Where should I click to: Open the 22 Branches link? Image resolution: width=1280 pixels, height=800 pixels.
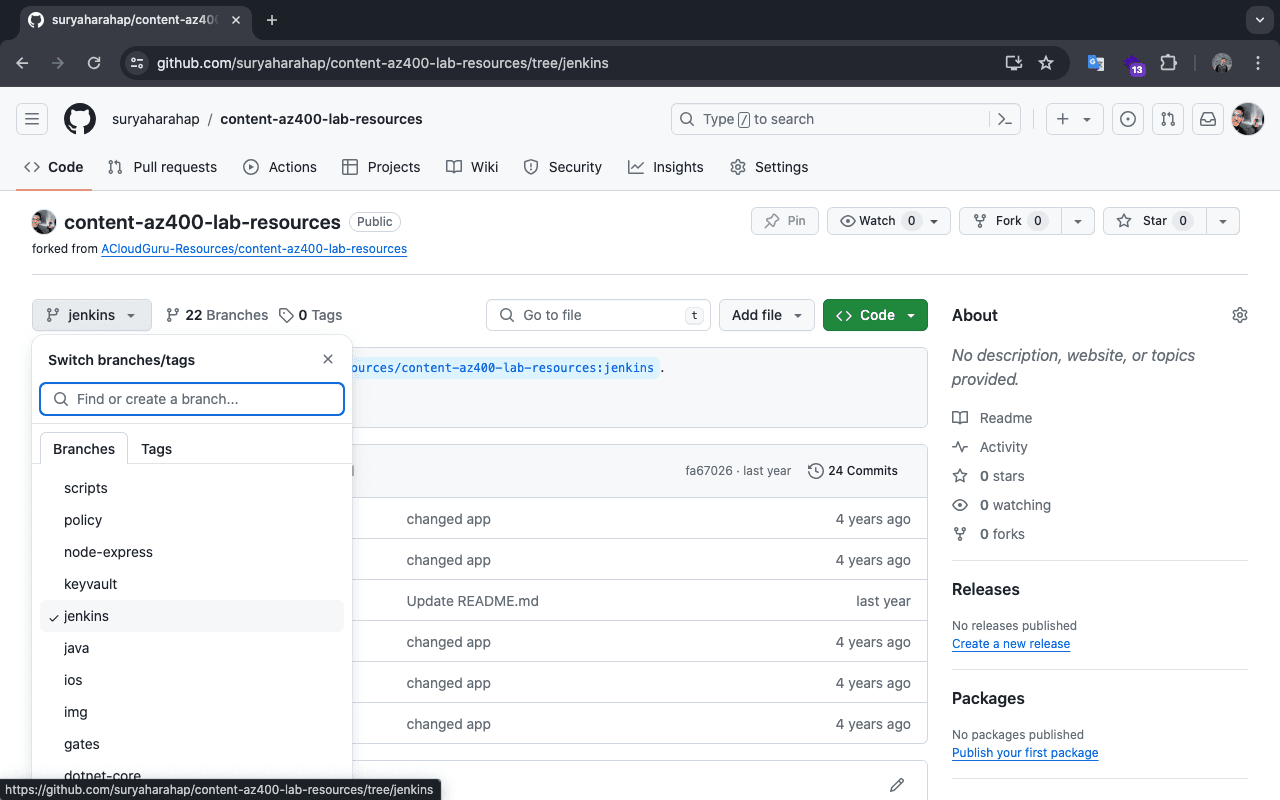[217, 315]
